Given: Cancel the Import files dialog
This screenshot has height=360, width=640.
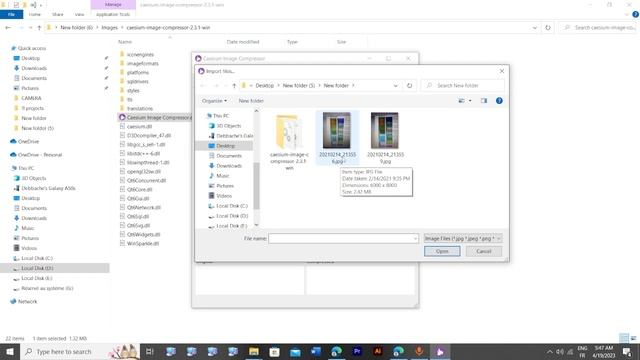Looking at the screenshot, I should click(x=484, y=251).
